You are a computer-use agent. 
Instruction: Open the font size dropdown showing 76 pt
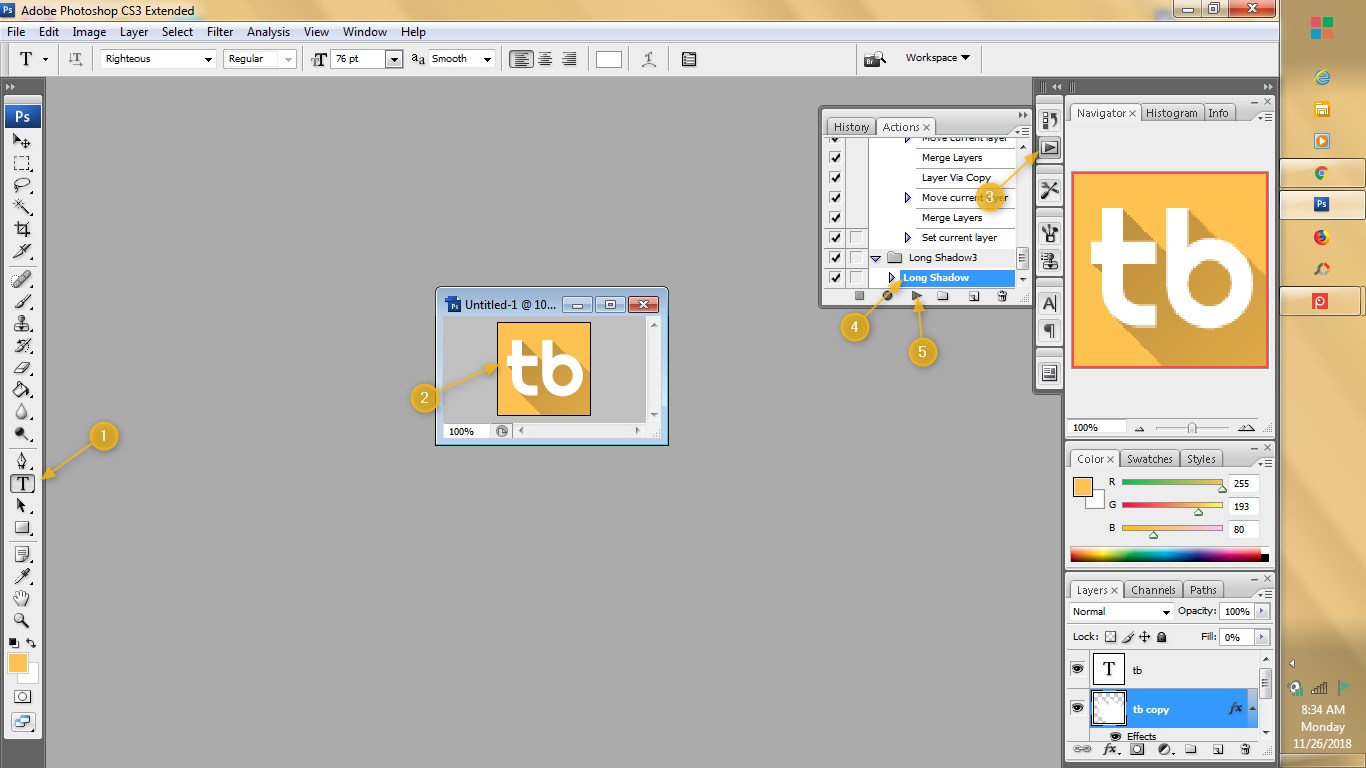coord(394,59)
